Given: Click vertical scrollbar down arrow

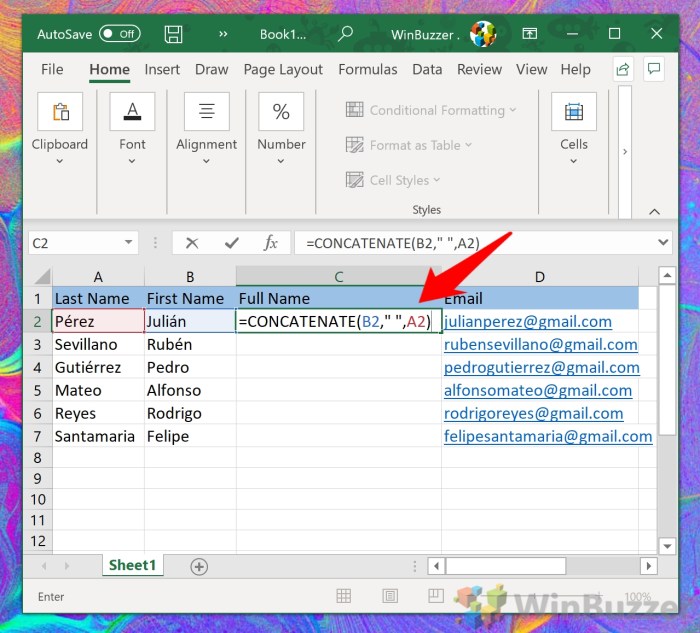Looking at the screenshot, I should click(x=667, y=546).
